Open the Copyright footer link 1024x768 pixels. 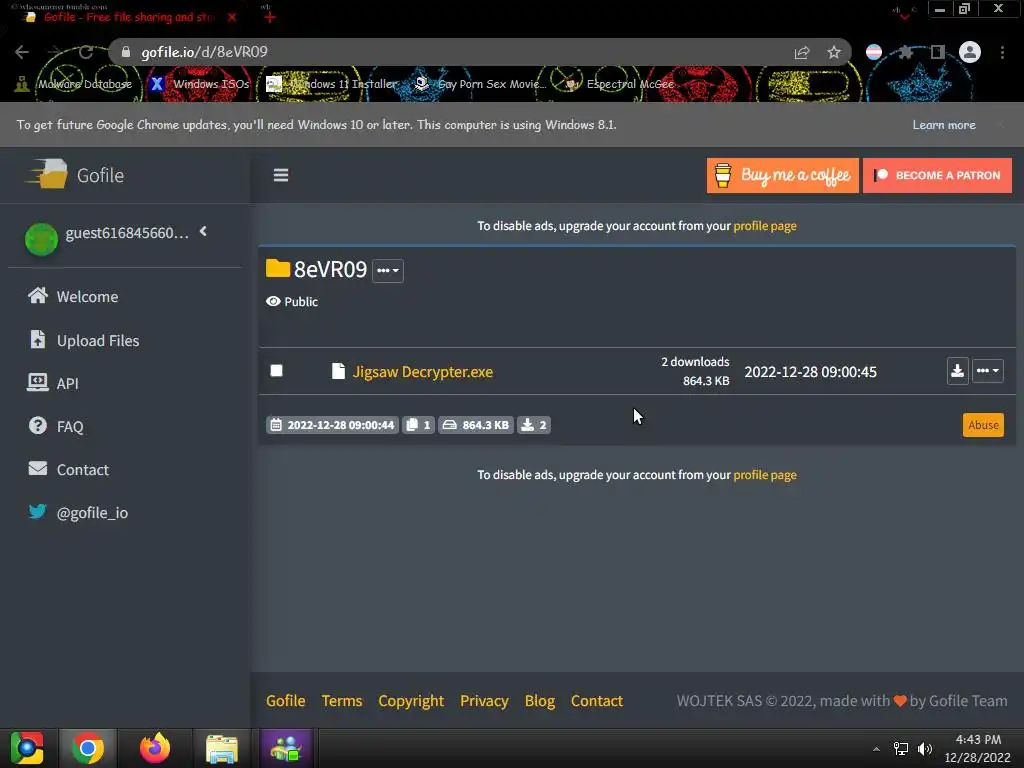click(411, 701)
